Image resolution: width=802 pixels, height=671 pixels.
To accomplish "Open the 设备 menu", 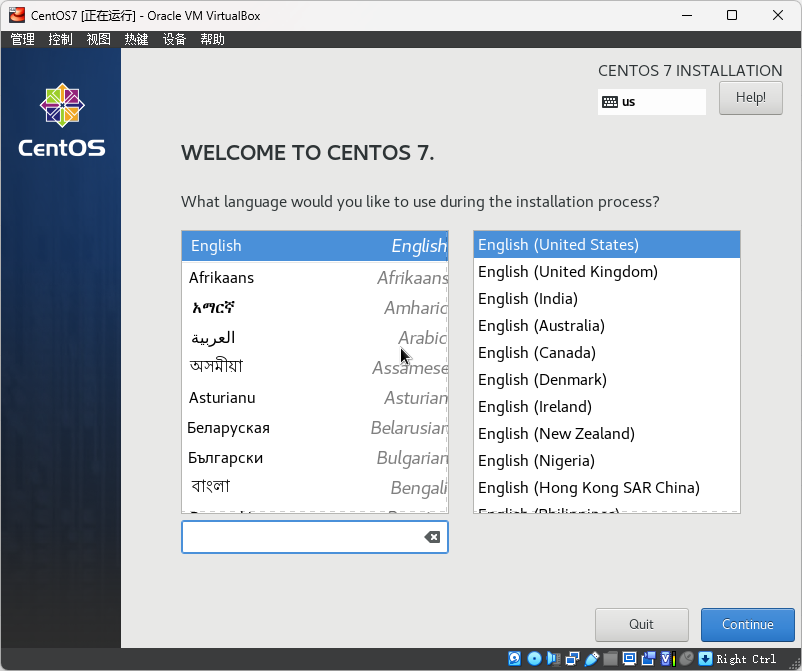I will [x=174, y=39].
